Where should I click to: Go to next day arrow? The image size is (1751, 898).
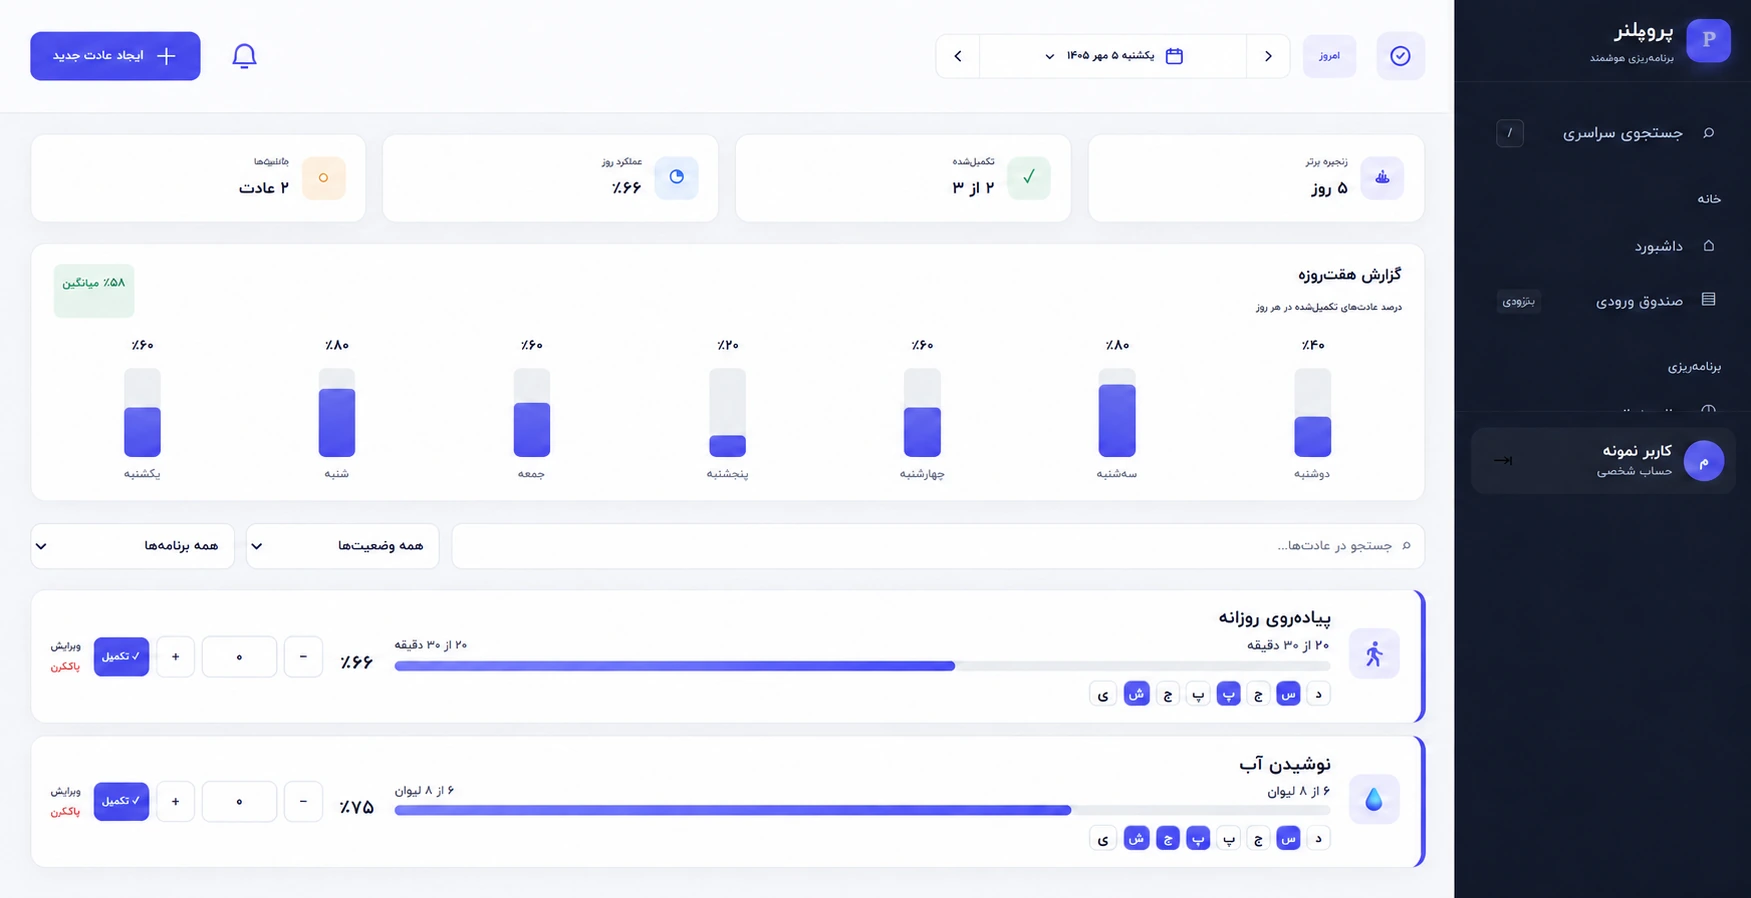pos(958,56)
